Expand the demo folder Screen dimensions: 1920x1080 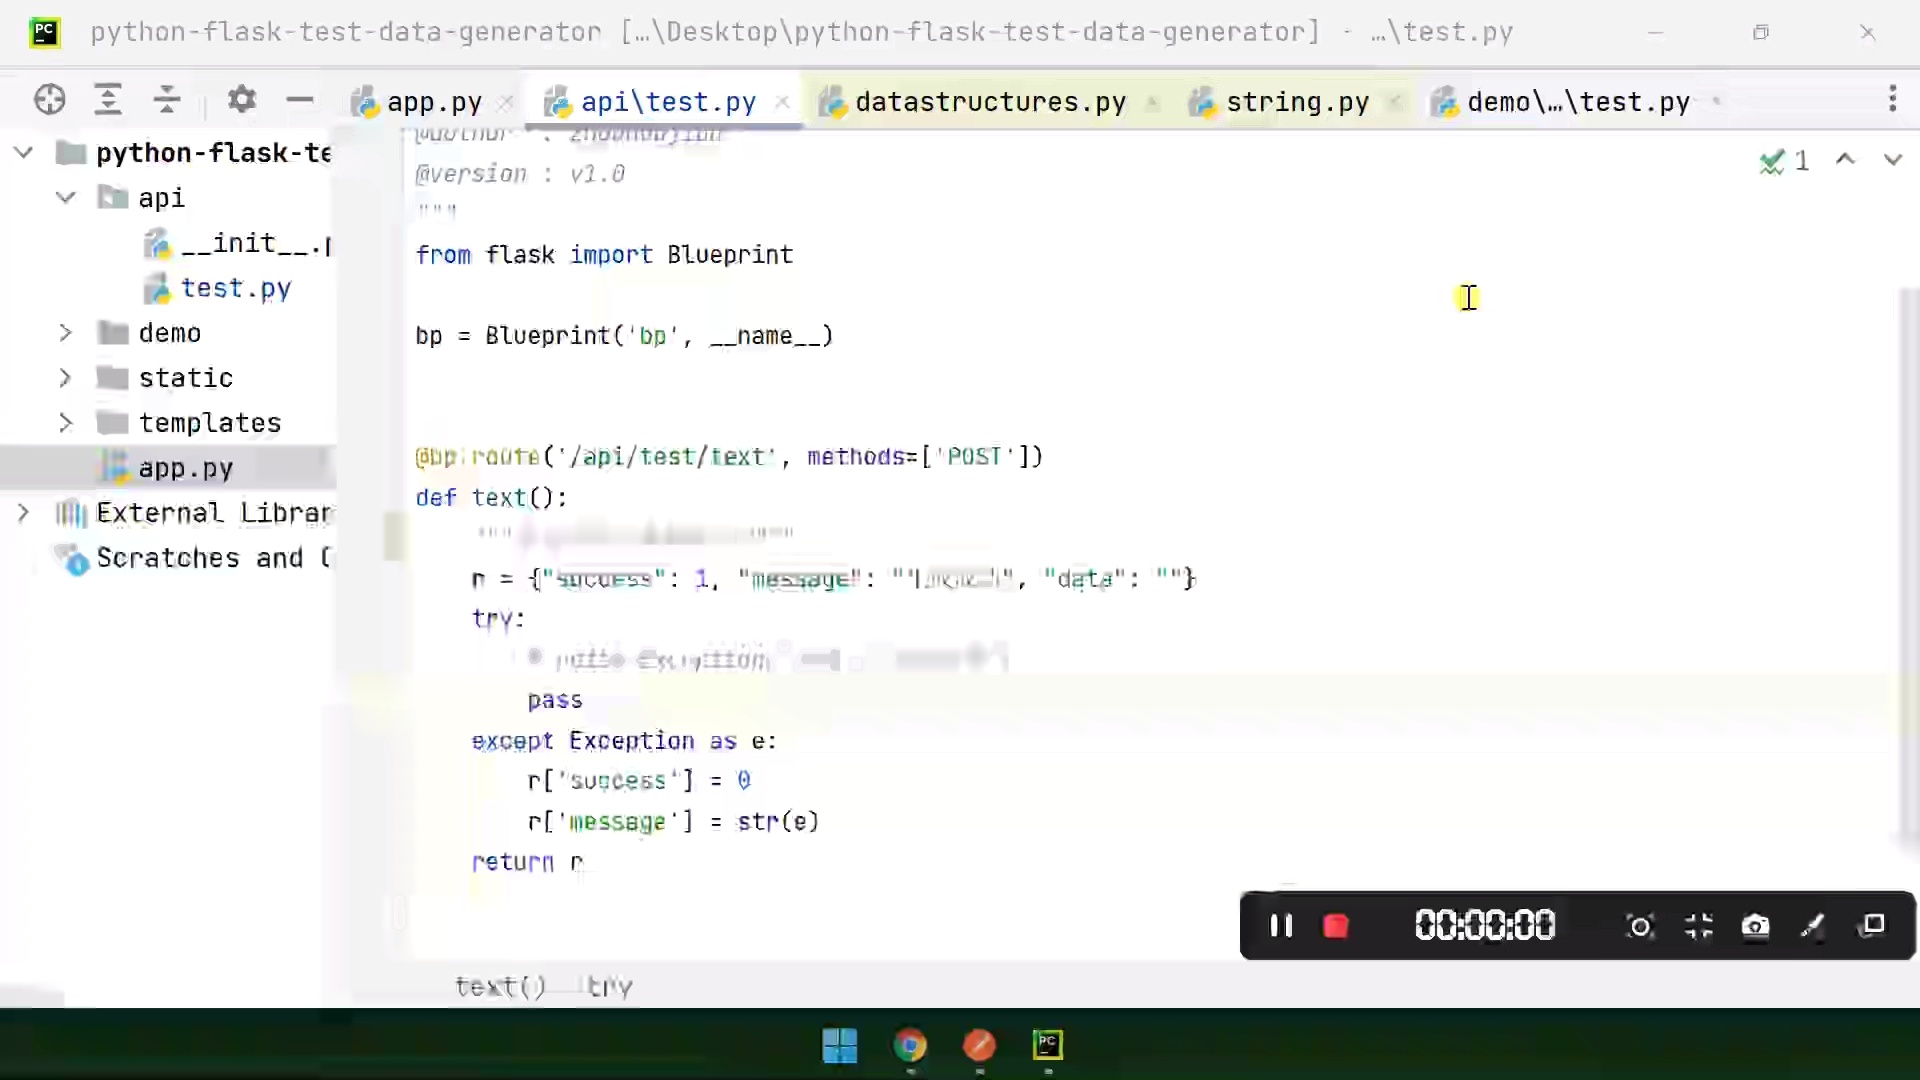click(x=66, y=332)
